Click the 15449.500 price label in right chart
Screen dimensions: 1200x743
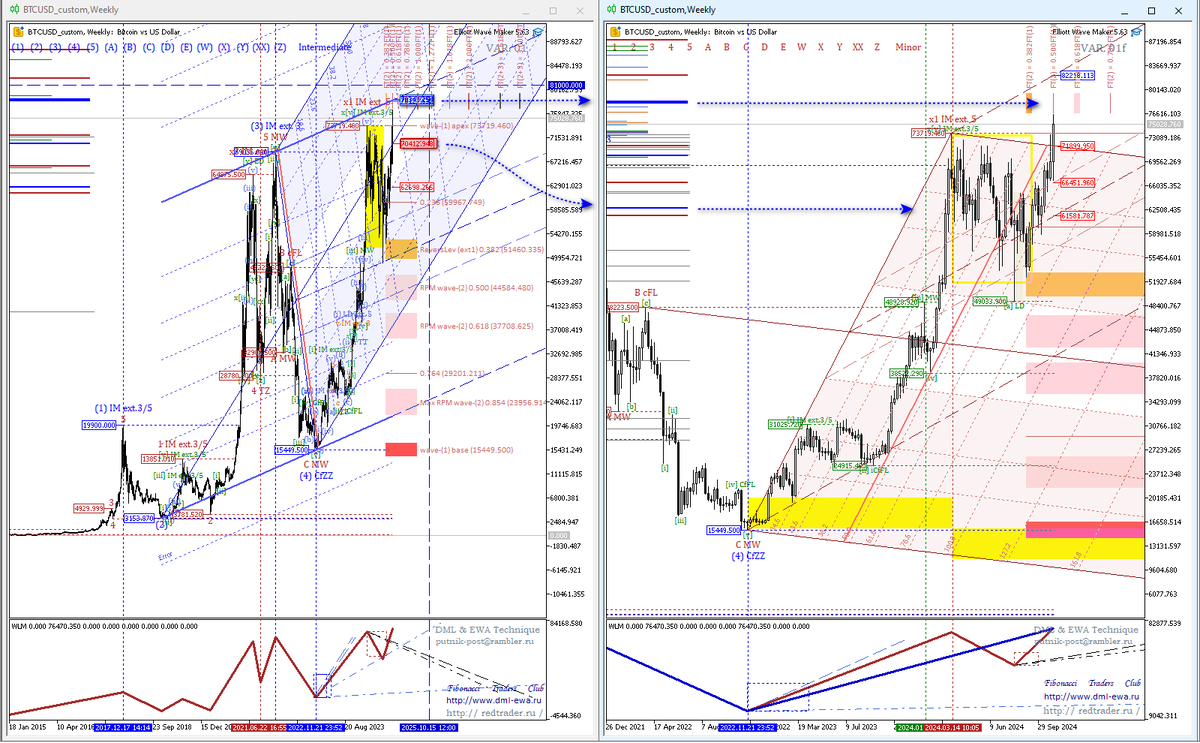725,530
